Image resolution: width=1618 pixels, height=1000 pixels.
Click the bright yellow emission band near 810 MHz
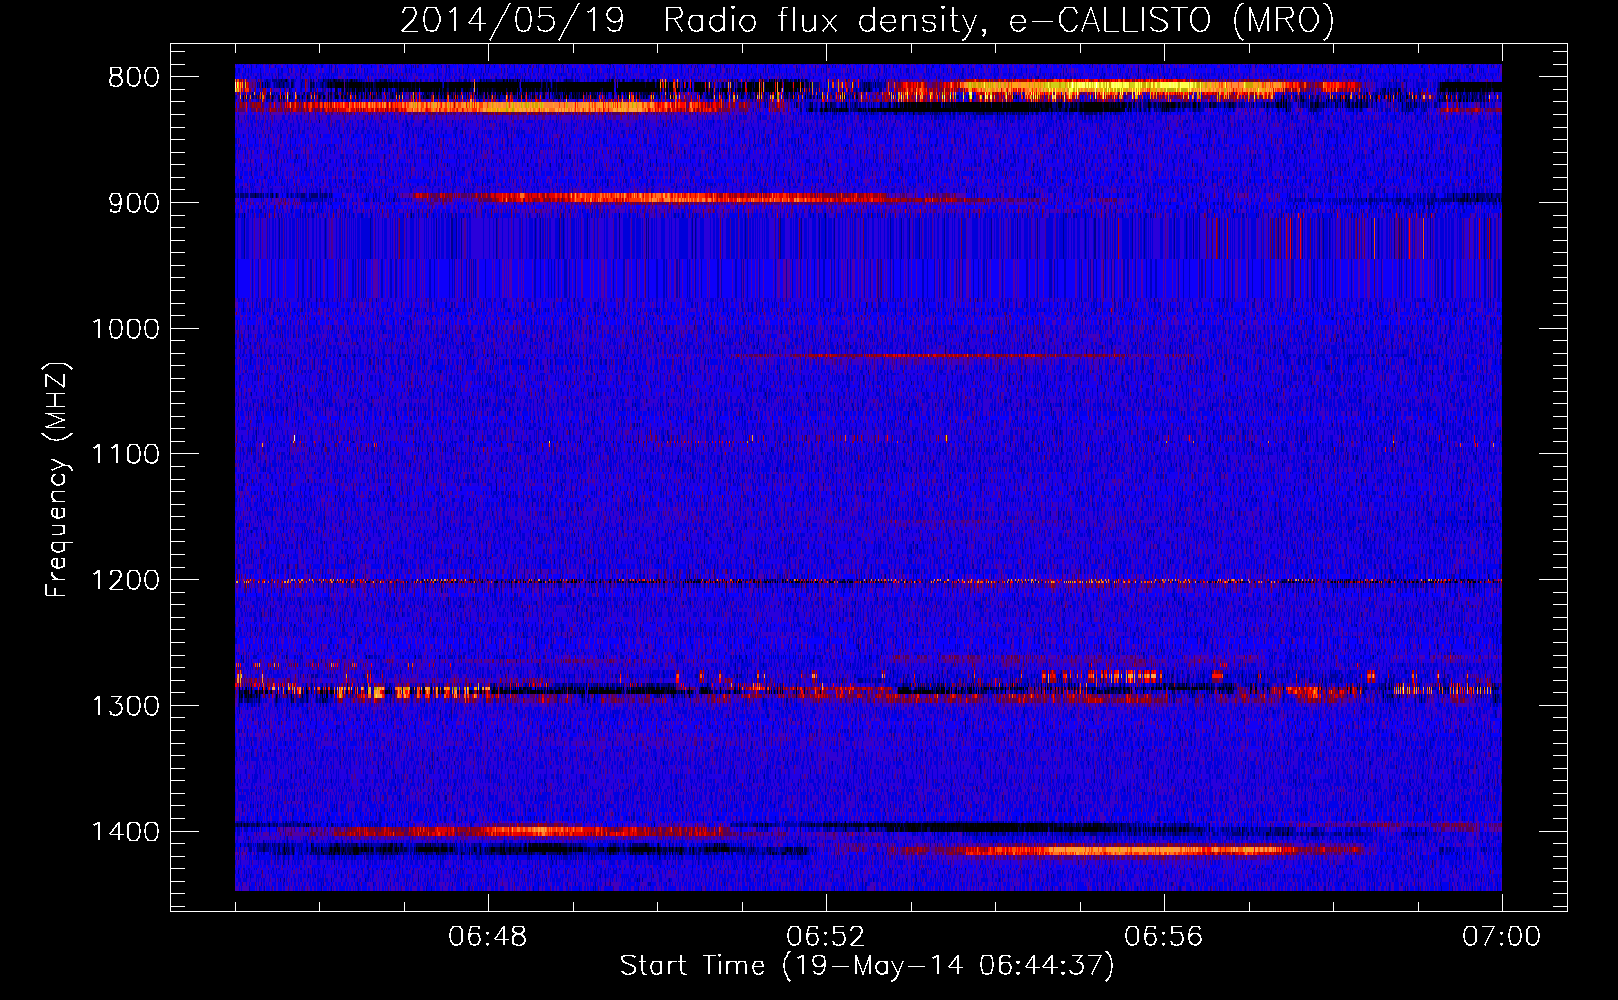click(x=1120, y=88)
